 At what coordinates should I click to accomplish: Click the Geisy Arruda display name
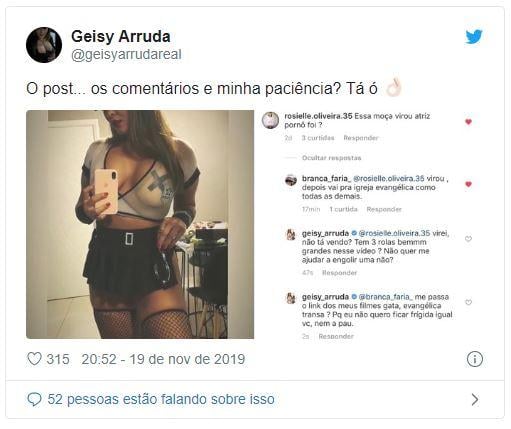click(x=121, y=36)
